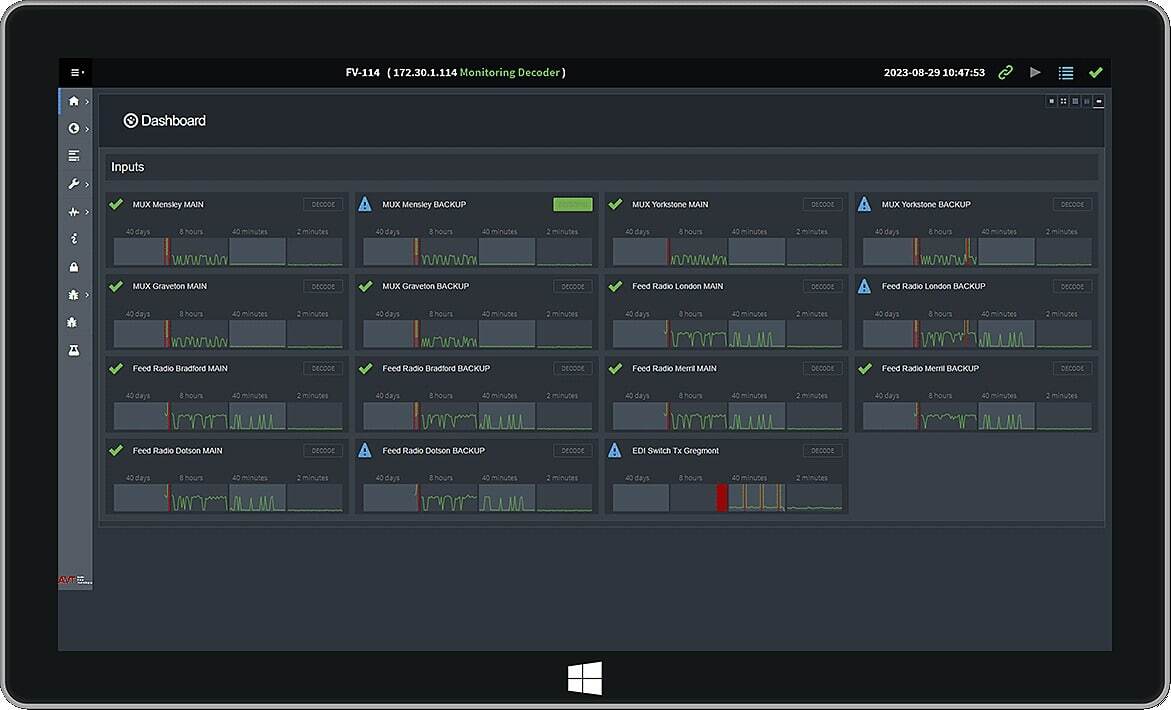Open the flask test icon in sidebar
Screen dimensions: 1171x710
click(73, 350)
